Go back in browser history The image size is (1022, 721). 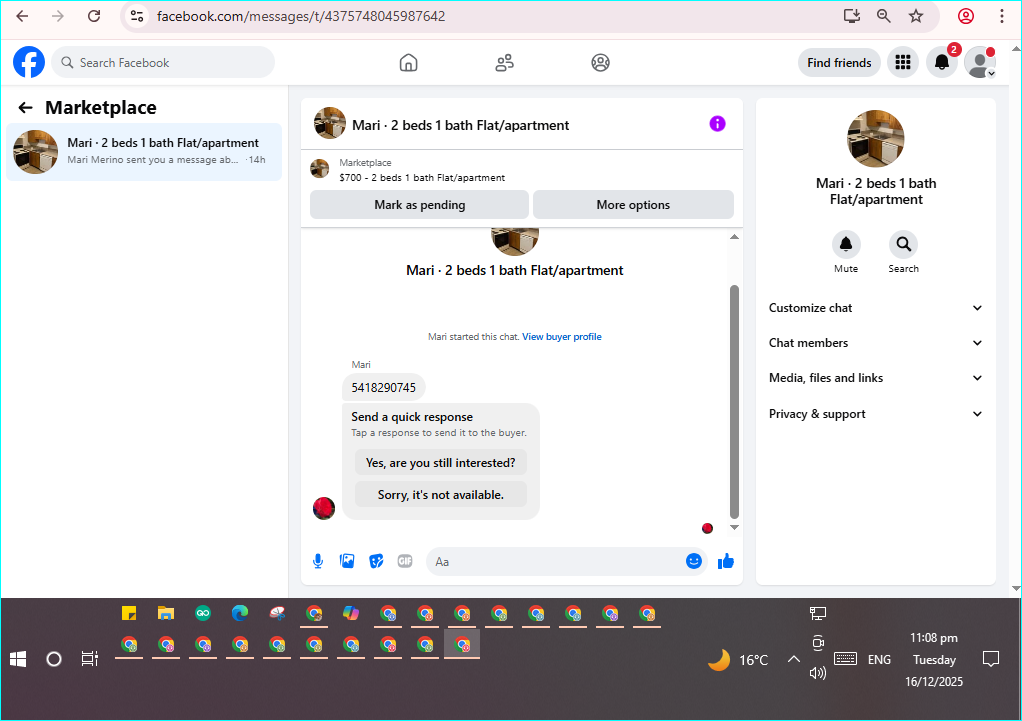[x=23, y=16]
